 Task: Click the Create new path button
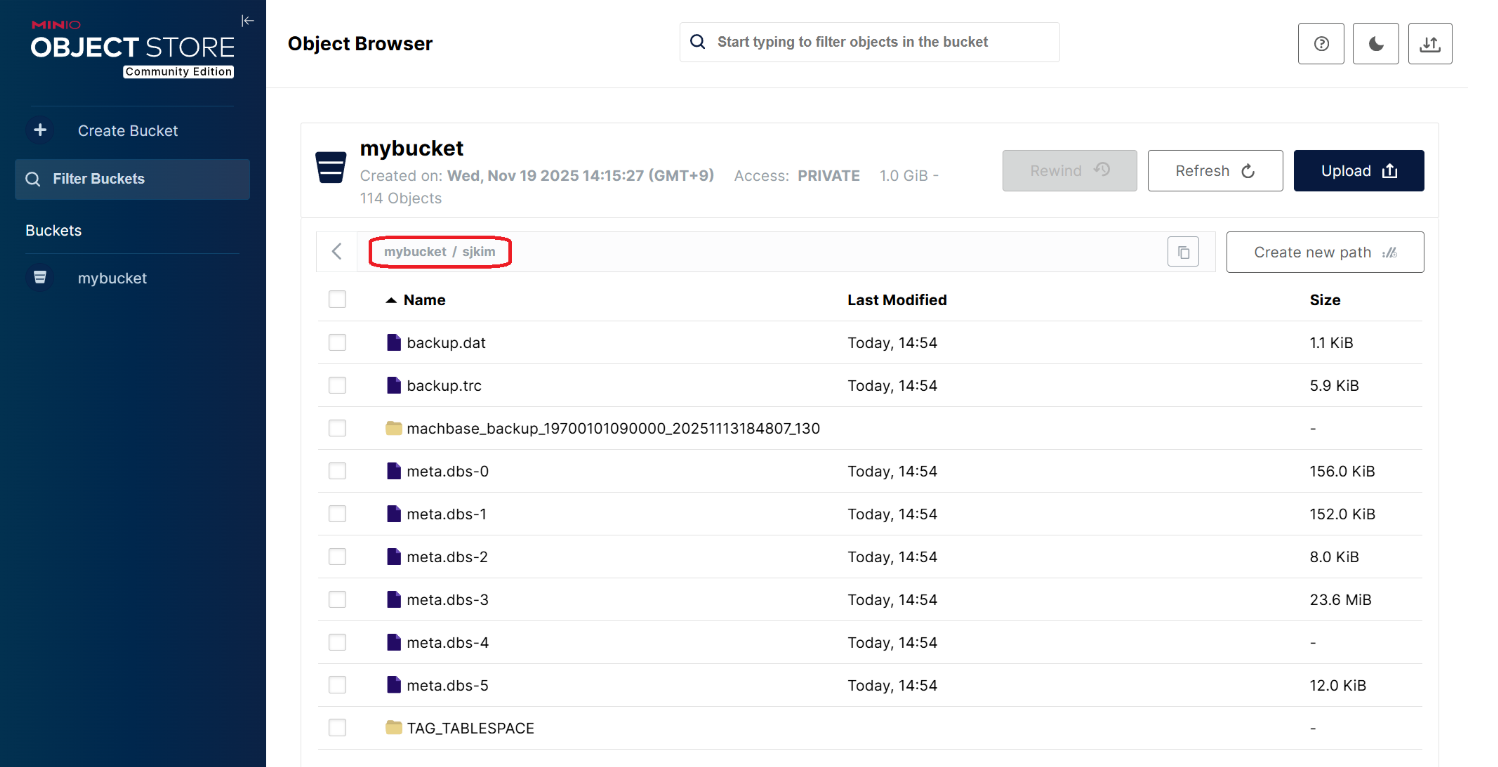(x=1324, y=252)
